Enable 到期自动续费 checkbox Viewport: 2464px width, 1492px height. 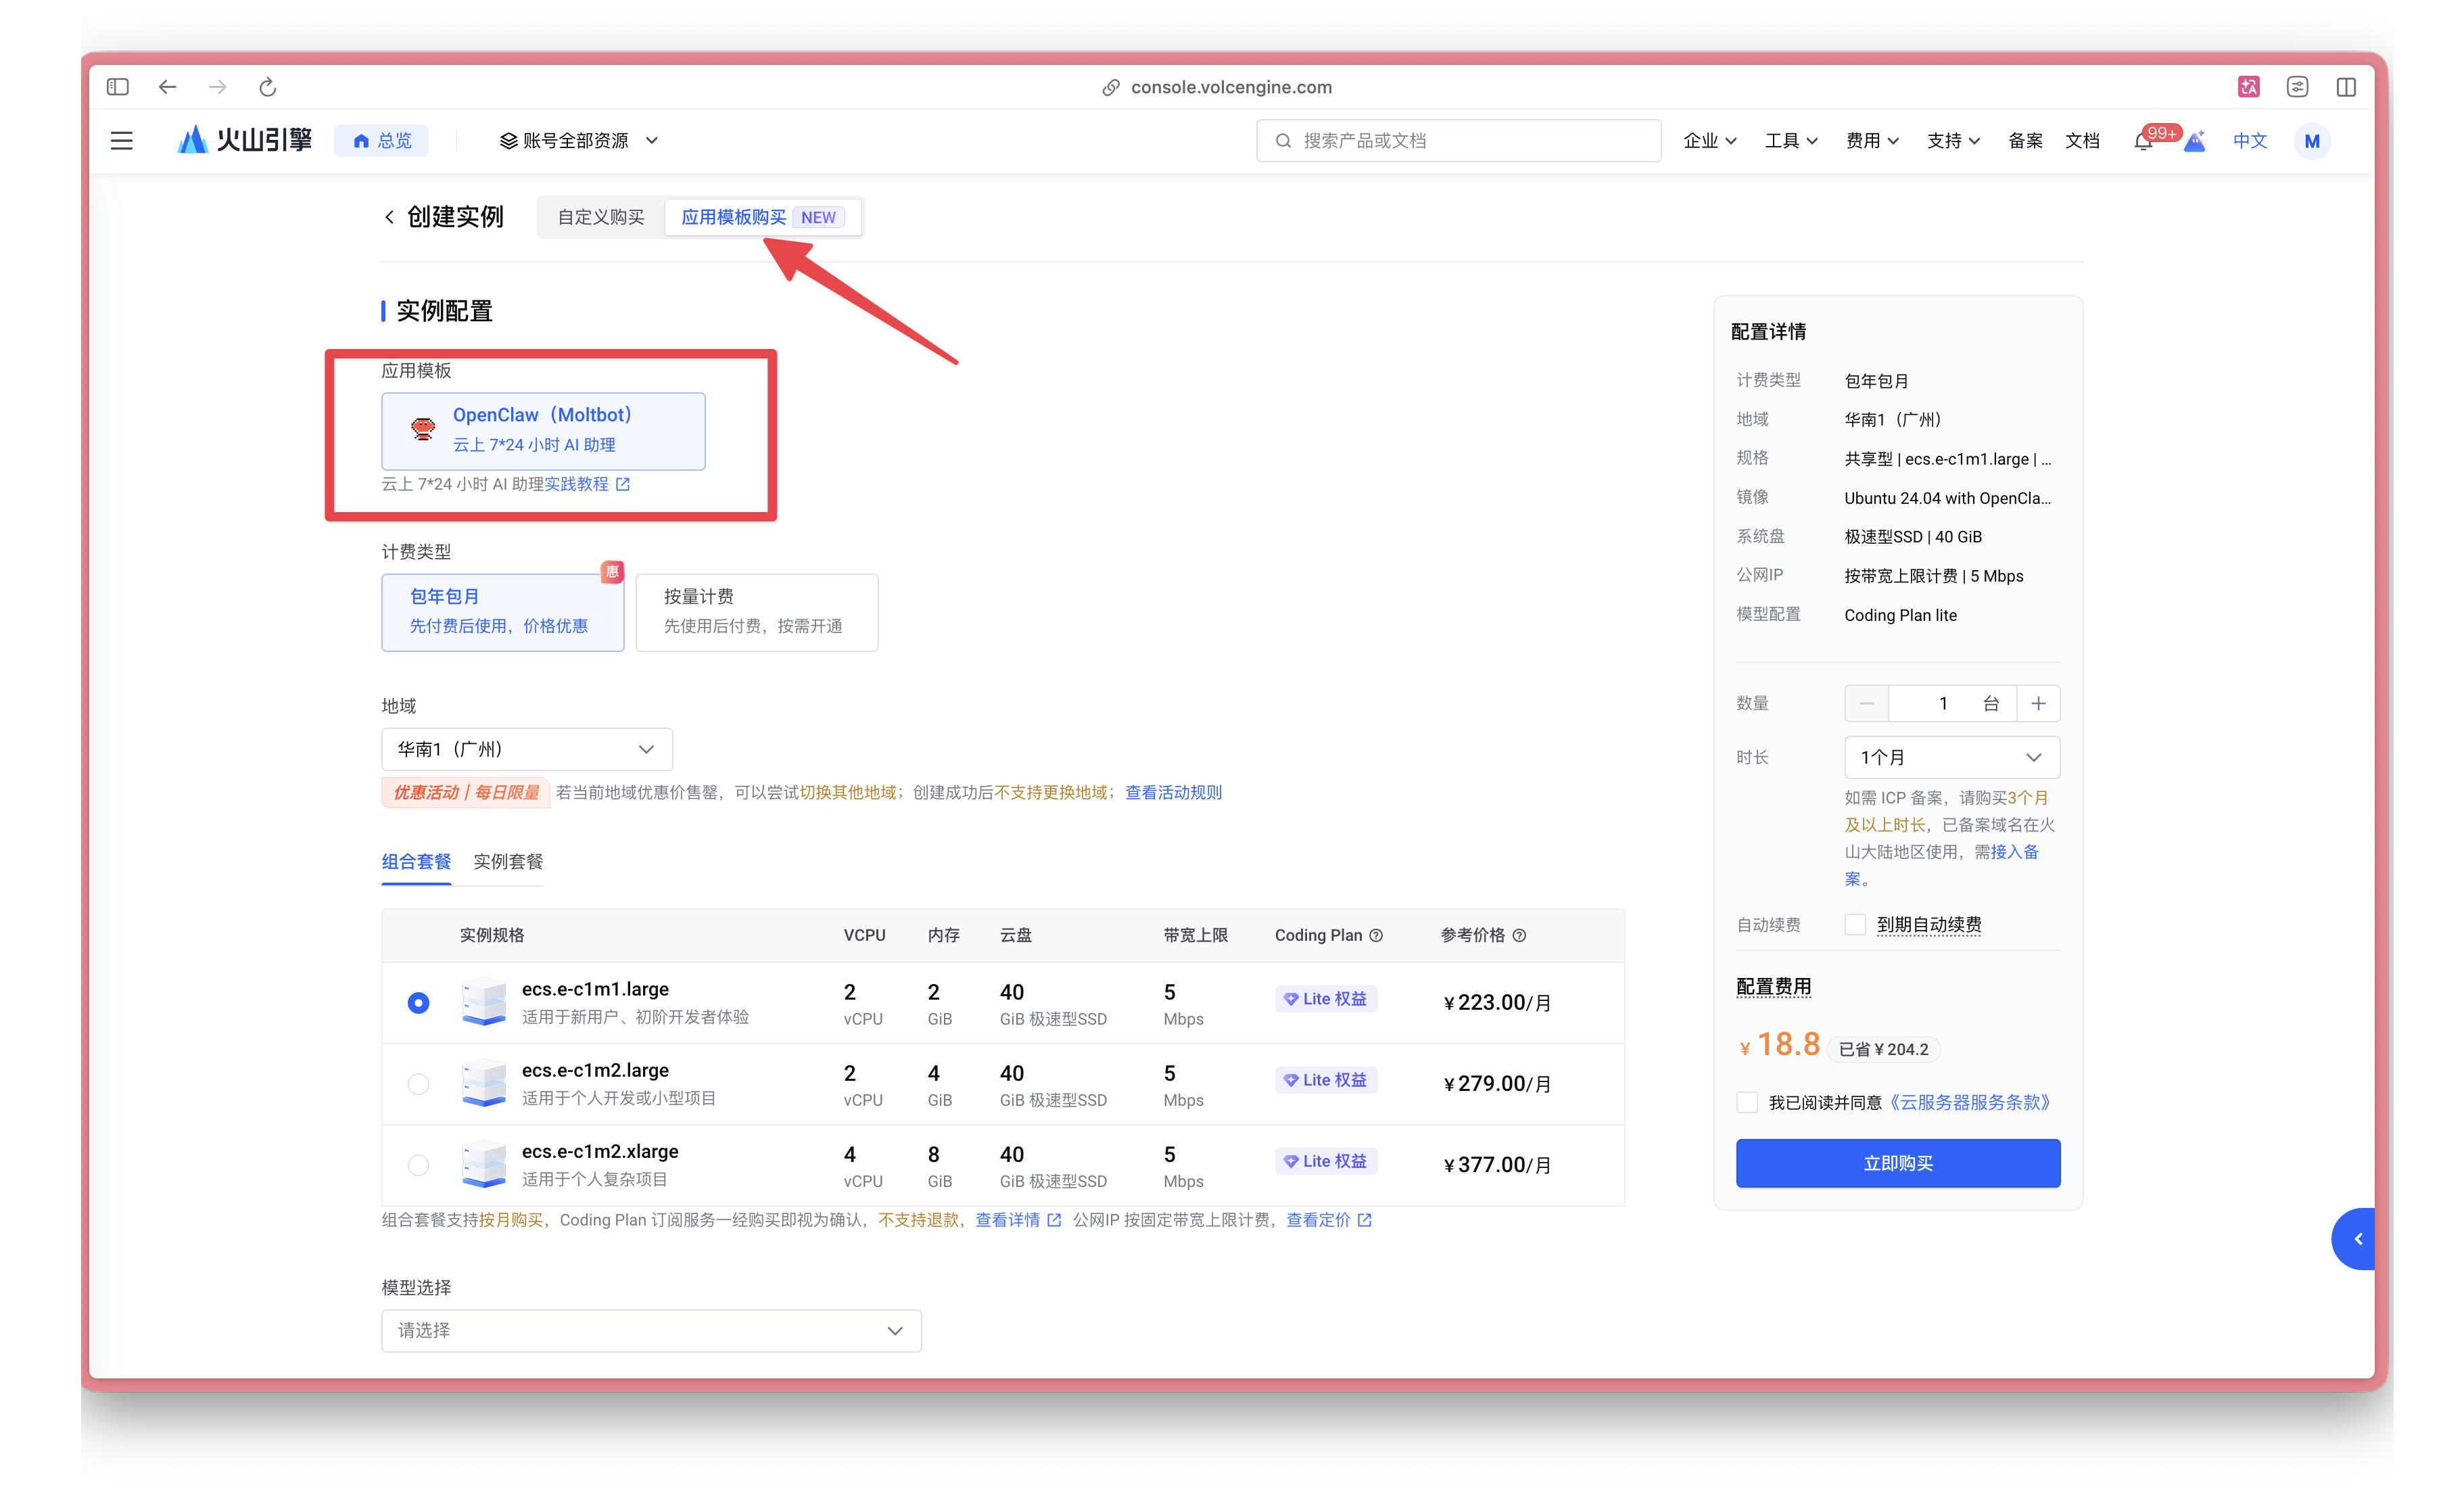1855,924
